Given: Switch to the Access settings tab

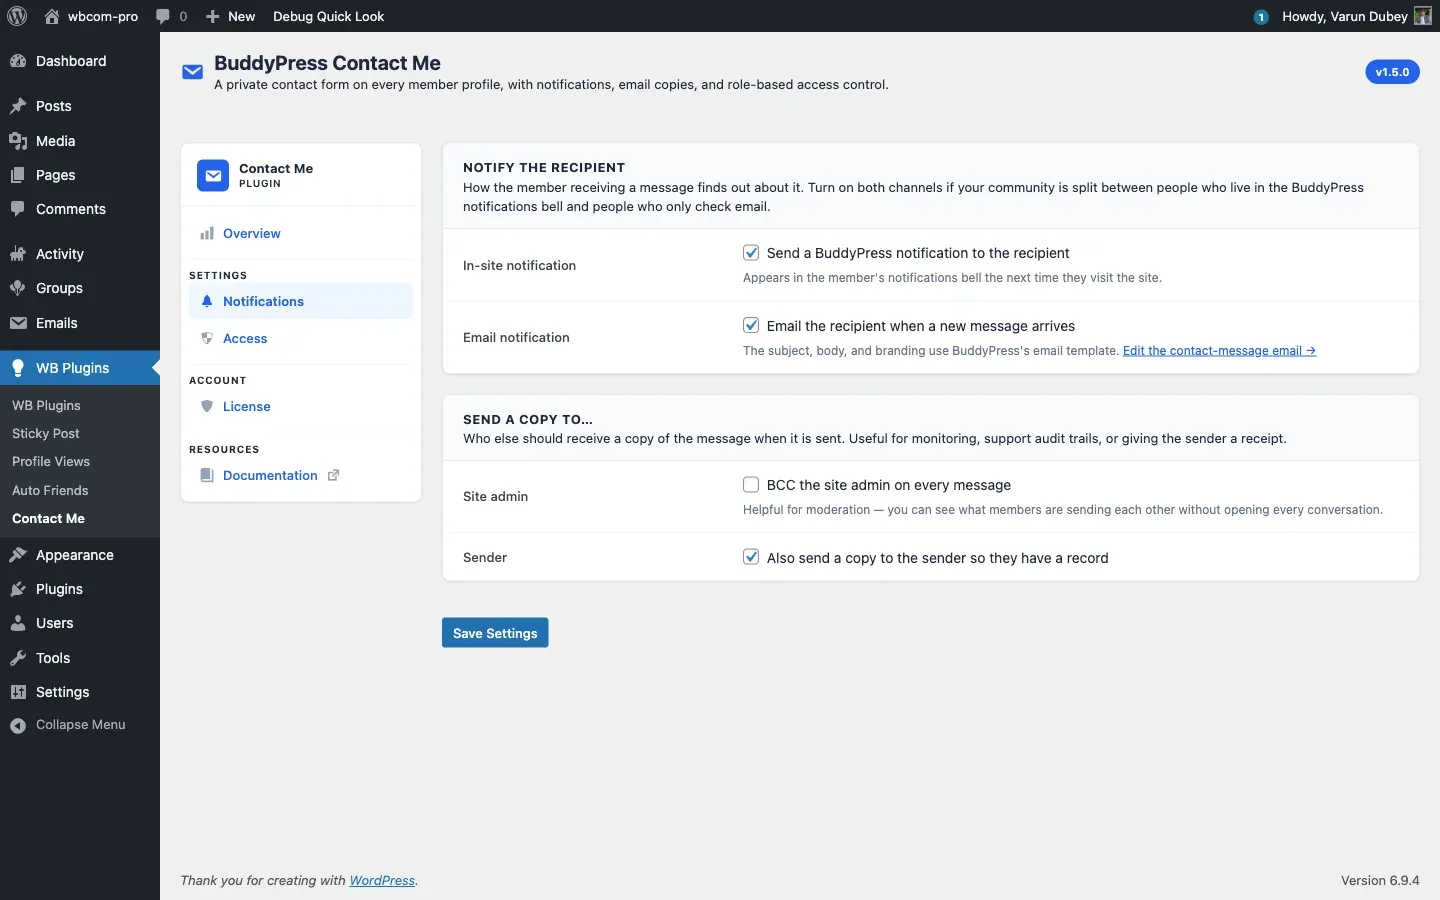Looking at the screenshot, I should tap(300, 338).
